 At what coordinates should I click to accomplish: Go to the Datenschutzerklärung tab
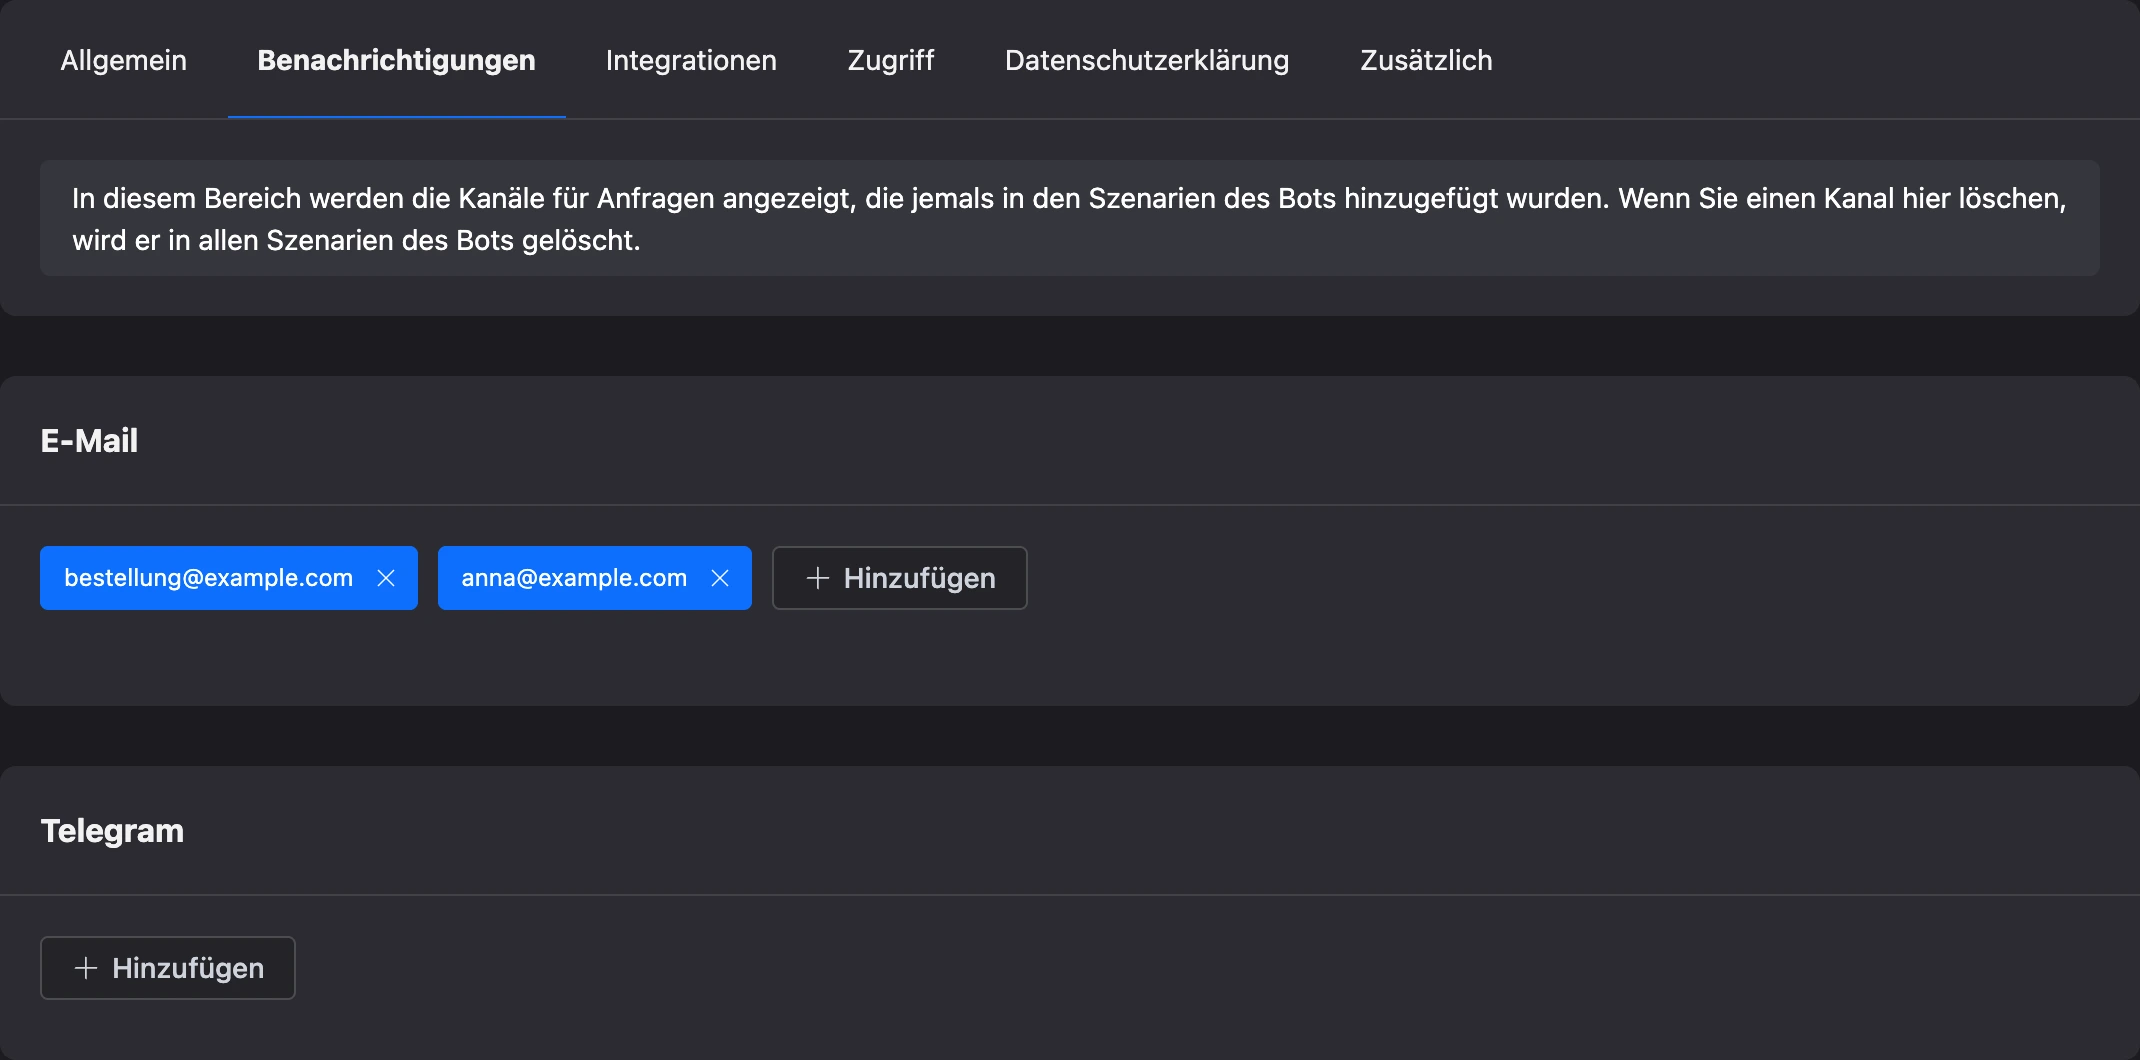[x=1147, y=60]
